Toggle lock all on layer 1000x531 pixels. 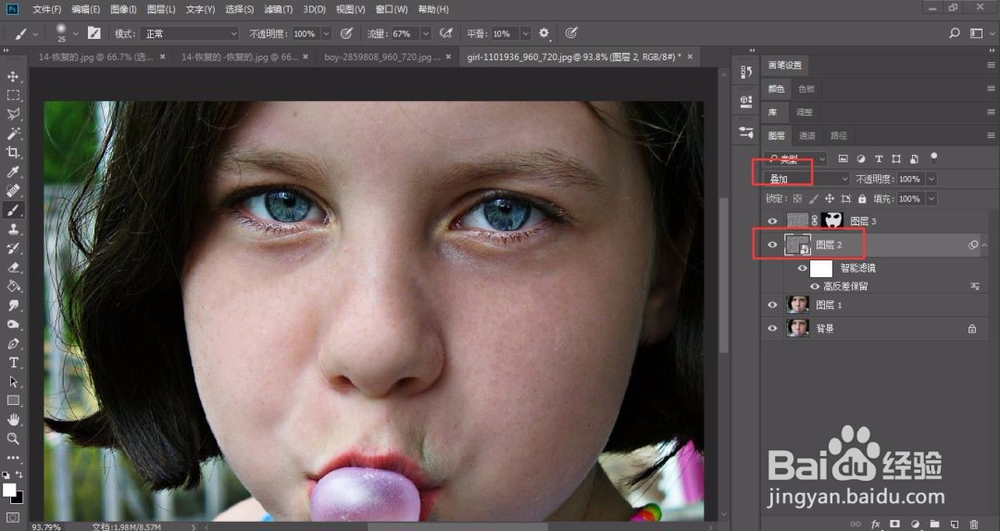coord(862,199)
